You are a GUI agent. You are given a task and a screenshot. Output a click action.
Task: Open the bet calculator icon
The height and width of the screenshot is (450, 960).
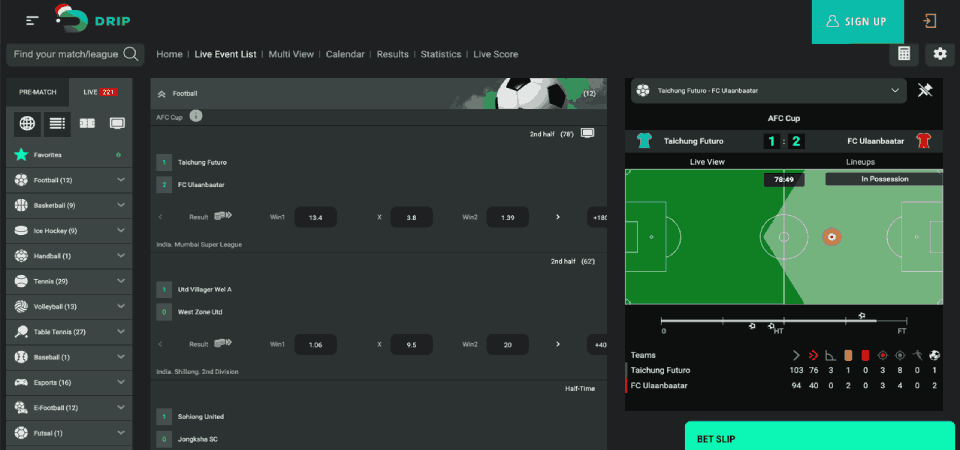(x=904, y=54)
